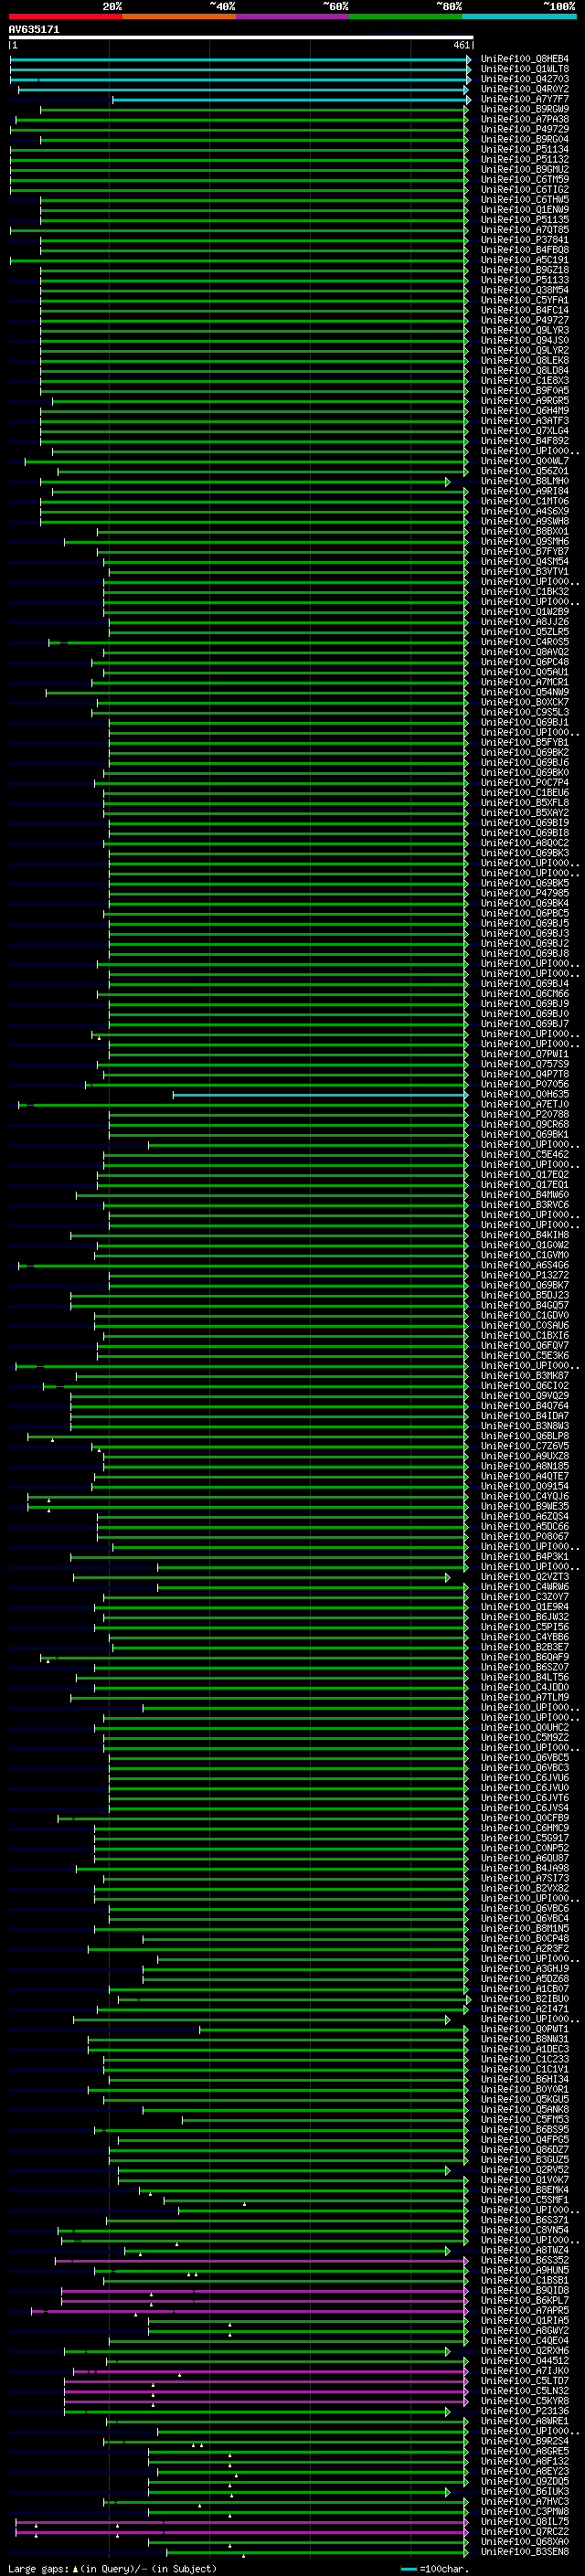
Task: Select label UniRef100_P20788
Action: (x=525, y=1115)
